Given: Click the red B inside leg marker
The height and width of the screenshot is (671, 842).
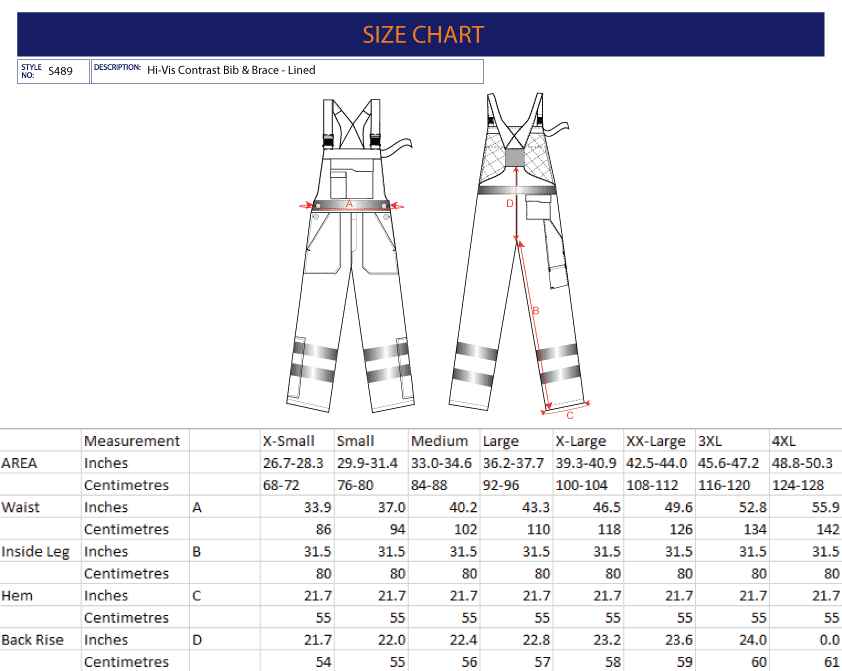Looking at the screenshot, I should coord(535,310).
